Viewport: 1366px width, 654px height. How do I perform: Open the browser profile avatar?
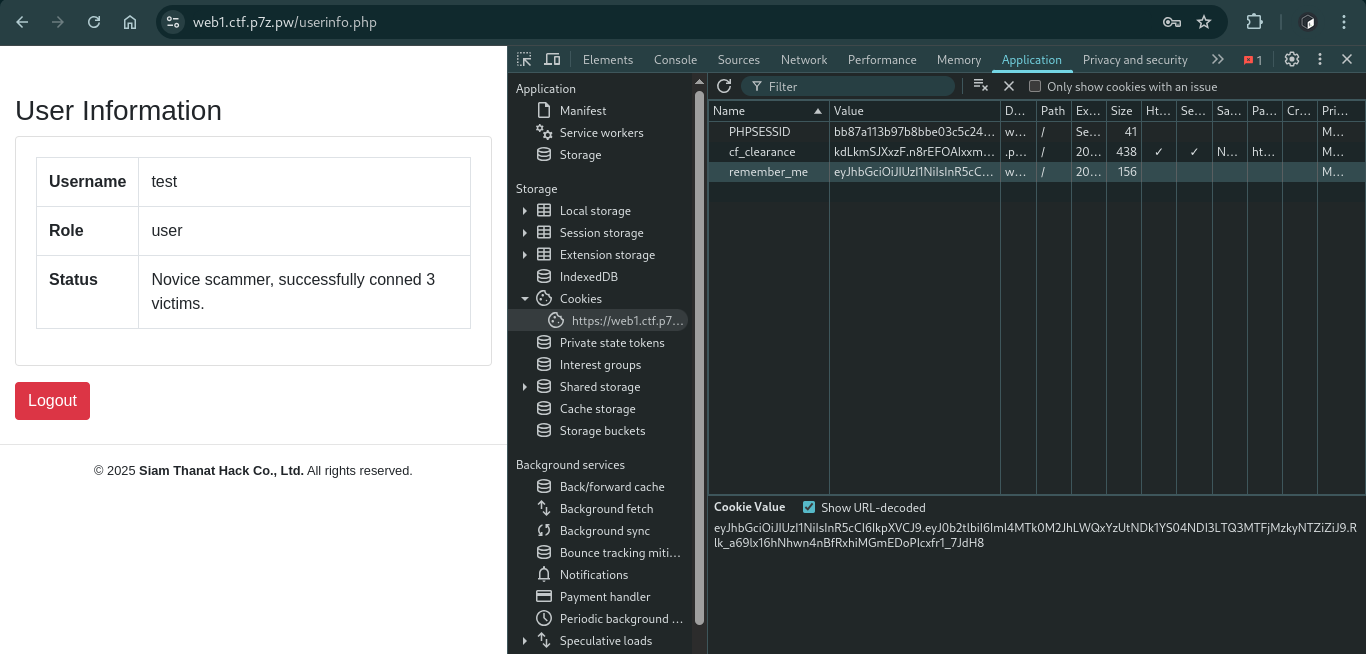(x=1308, y=22)
